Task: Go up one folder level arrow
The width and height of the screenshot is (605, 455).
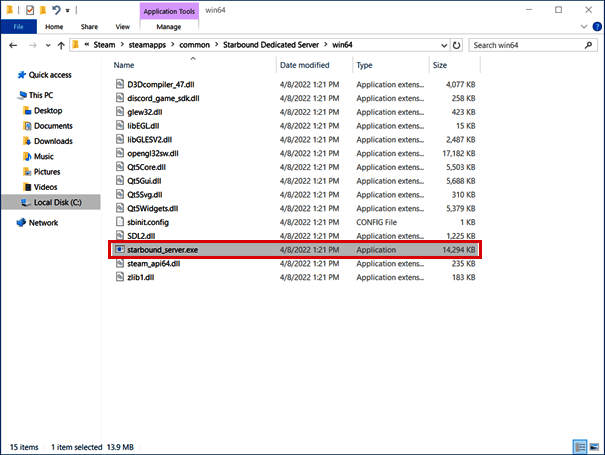Action: point(61,45)
